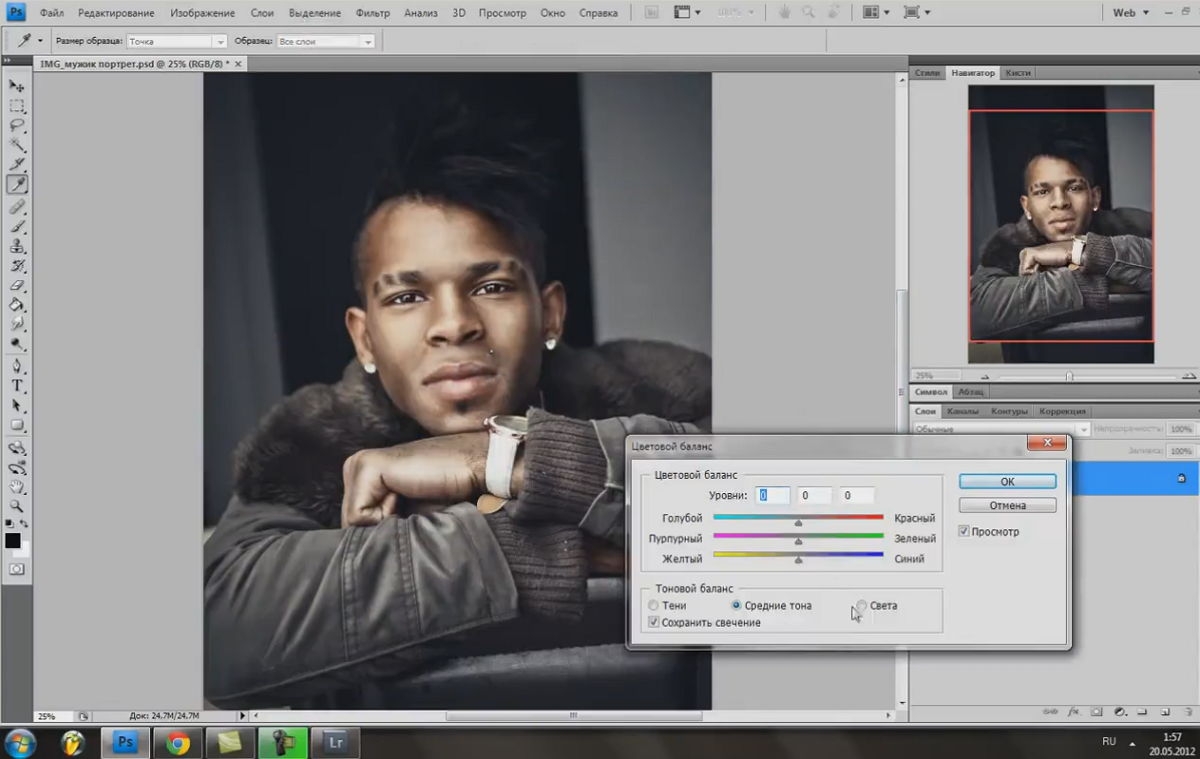Switch to the Кисти panel tab
This screenshot has width=1200, height=759.
1018,73
